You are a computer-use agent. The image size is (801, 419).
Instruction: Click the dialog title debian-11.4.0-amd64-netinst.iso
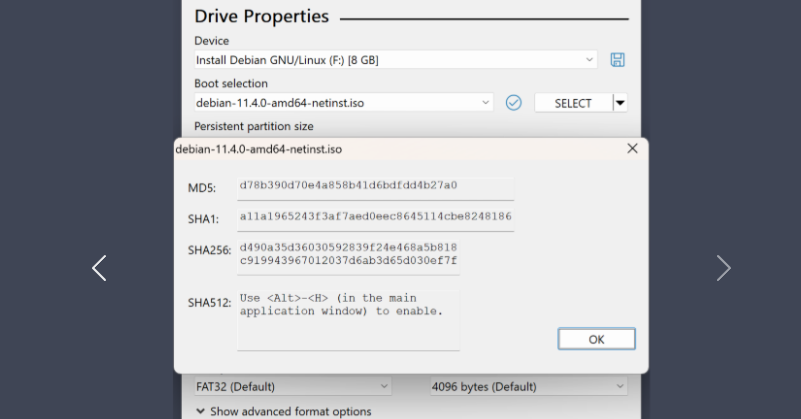coord(258,149)
